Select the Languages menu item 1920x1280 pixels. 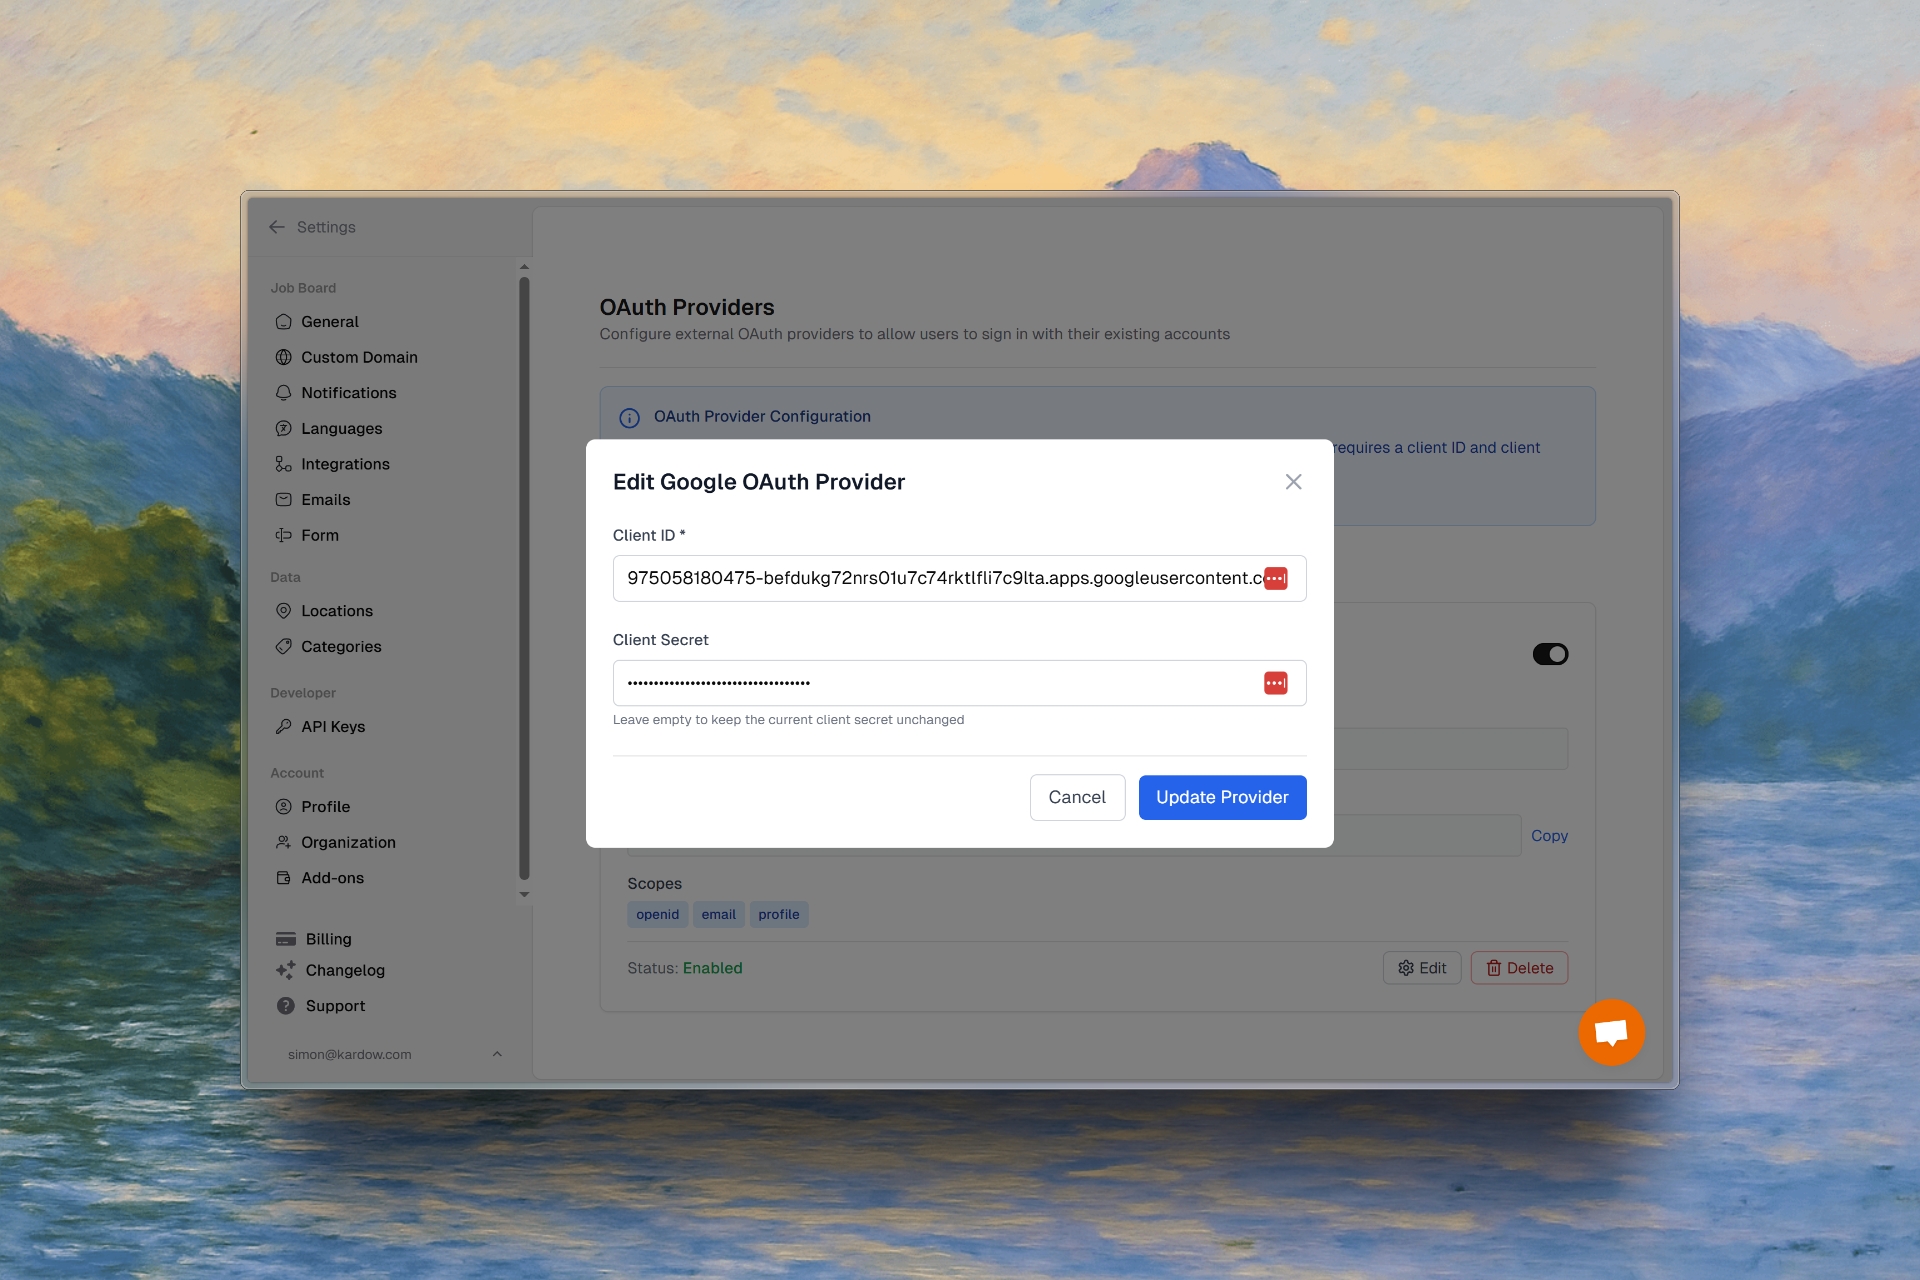tap(341, 428)
